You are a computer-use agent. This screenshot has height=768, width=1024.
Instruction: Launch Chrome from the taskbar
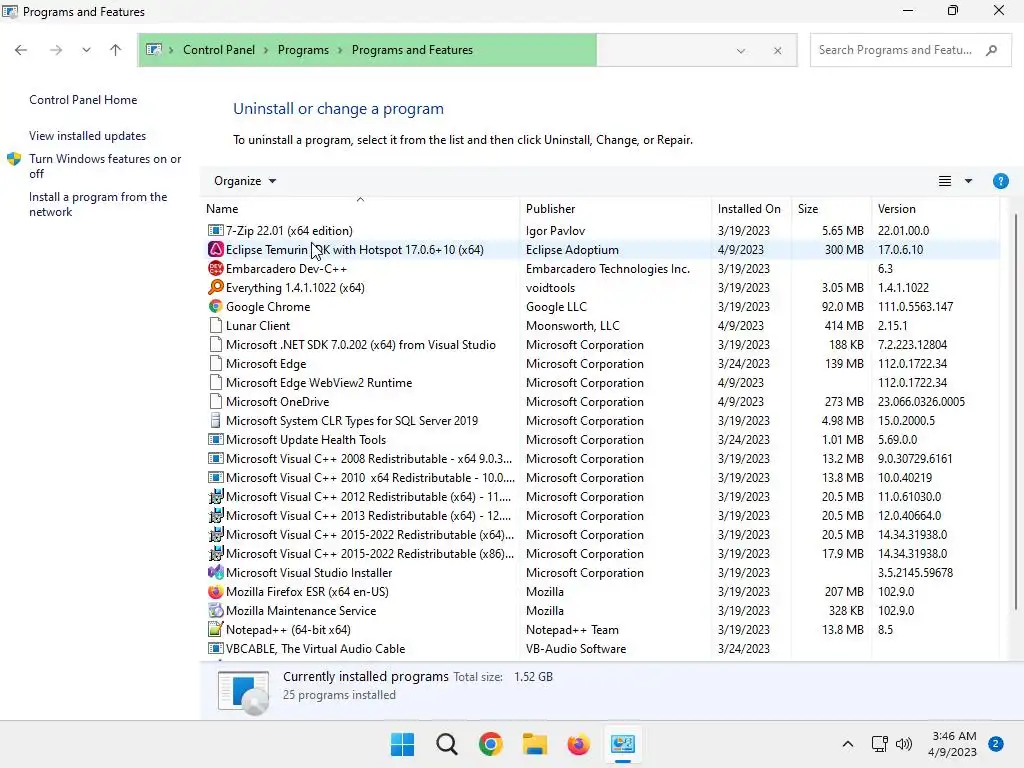490,744
